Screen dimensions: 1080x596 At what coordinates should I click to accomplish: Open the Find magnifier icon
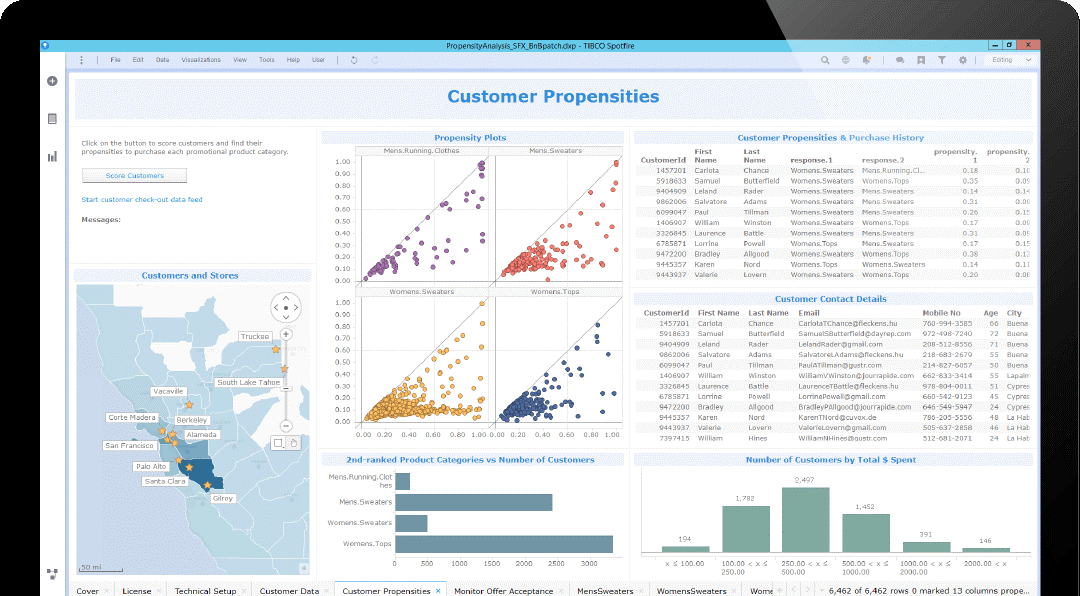pos(824,60)
